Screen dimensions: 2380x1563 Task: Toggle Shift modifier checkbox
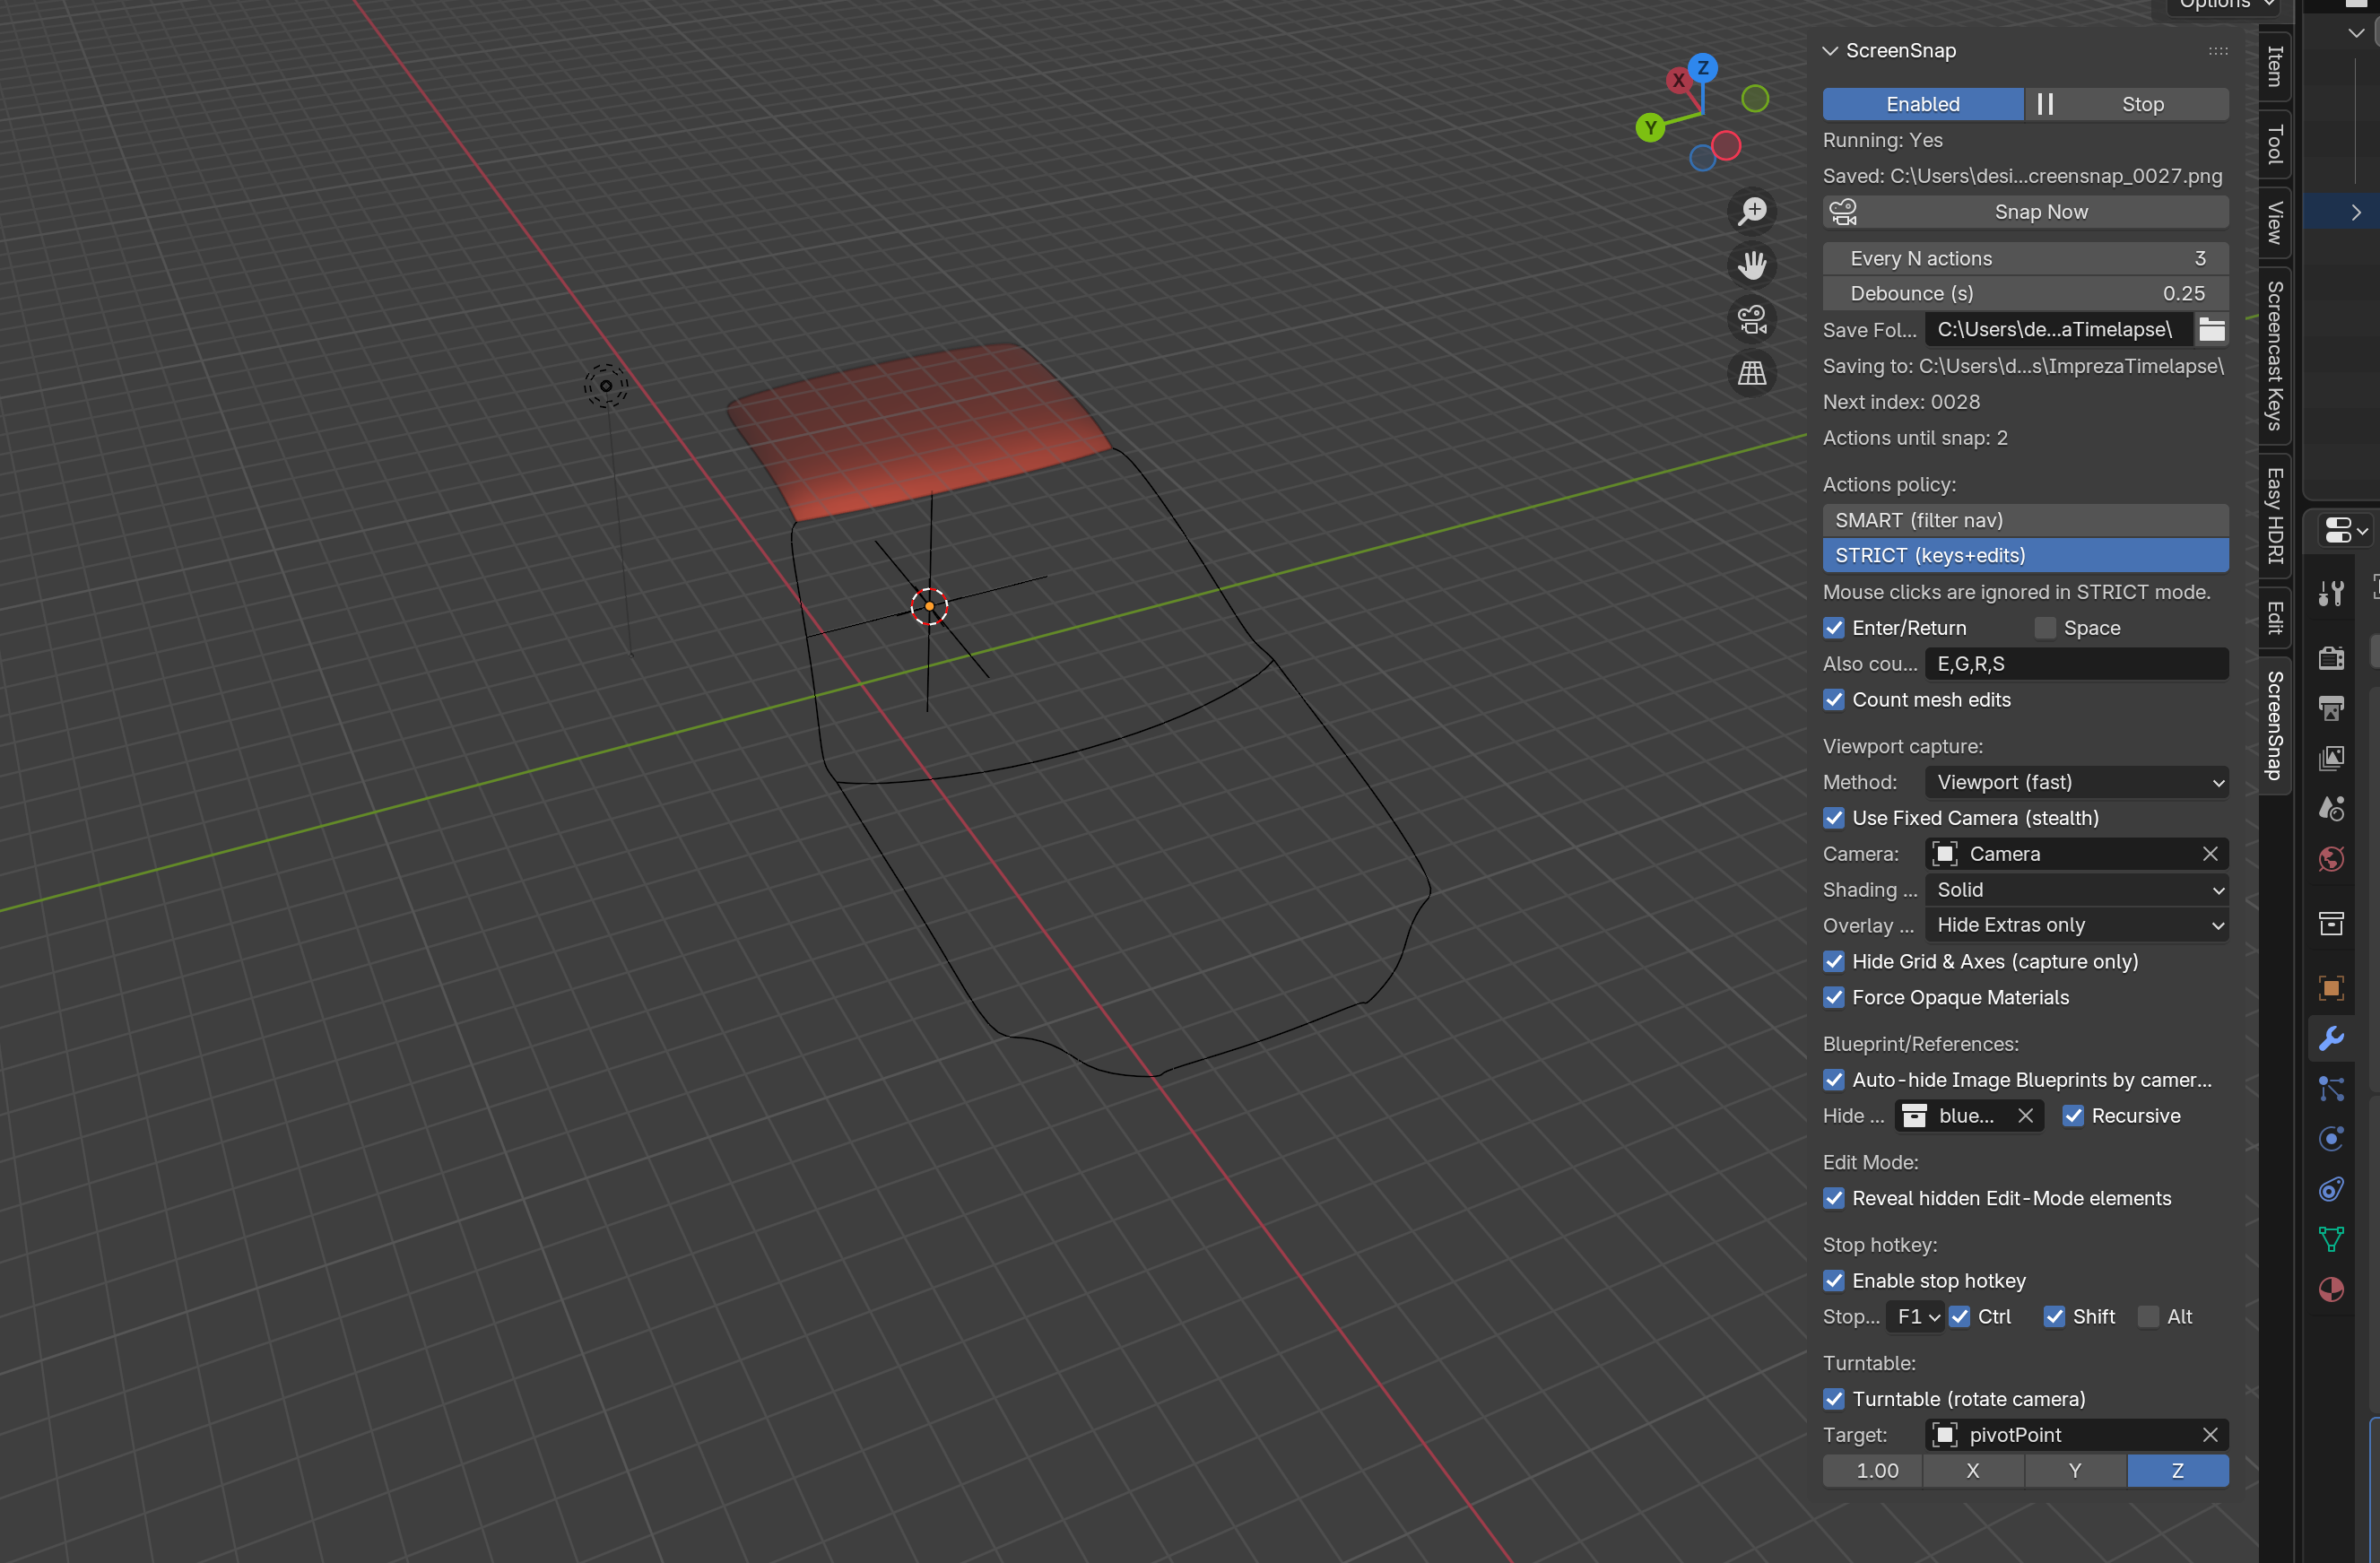pos(2054,1317)
